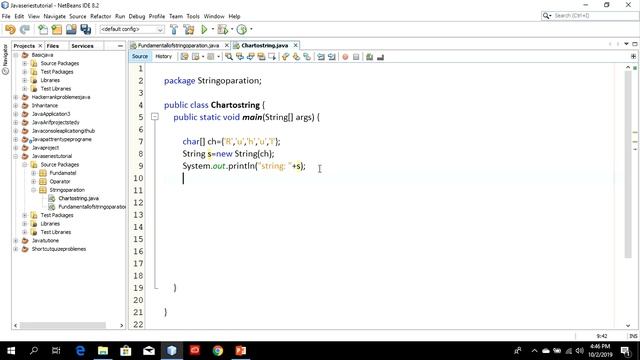Open the Run Project dropdown arrow
The width and height of the screenshot is (640, 360).
point(213,29)
